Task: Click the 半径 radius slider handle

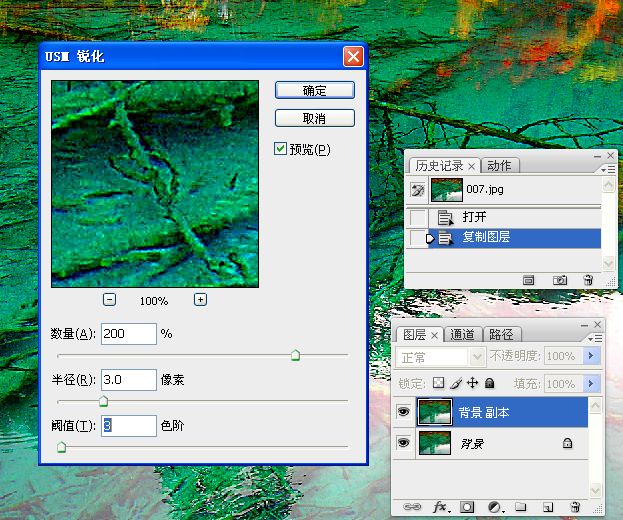Action: tap(103, 401)
